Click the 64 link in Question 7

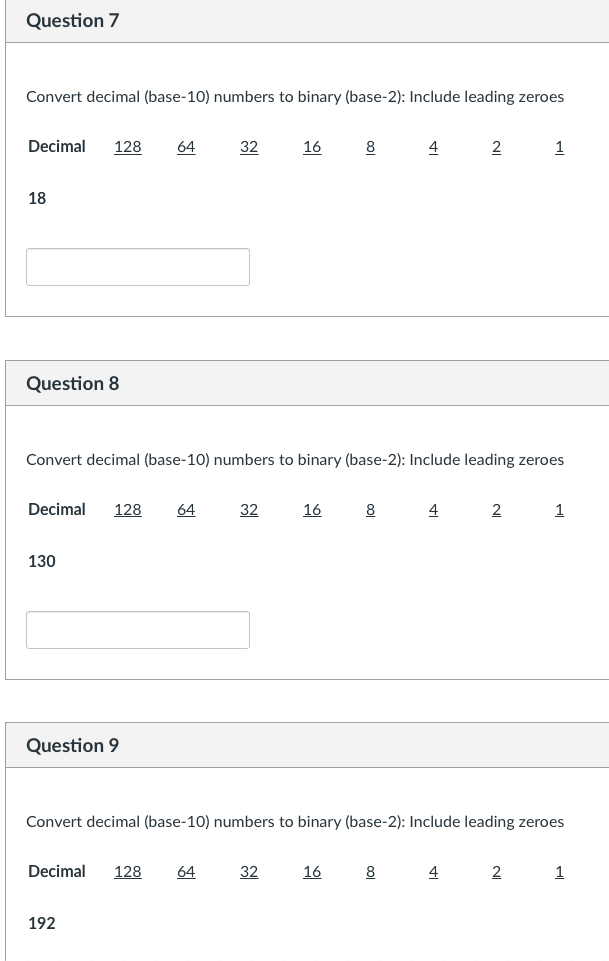pyautogui.click(x=186, y=146)
